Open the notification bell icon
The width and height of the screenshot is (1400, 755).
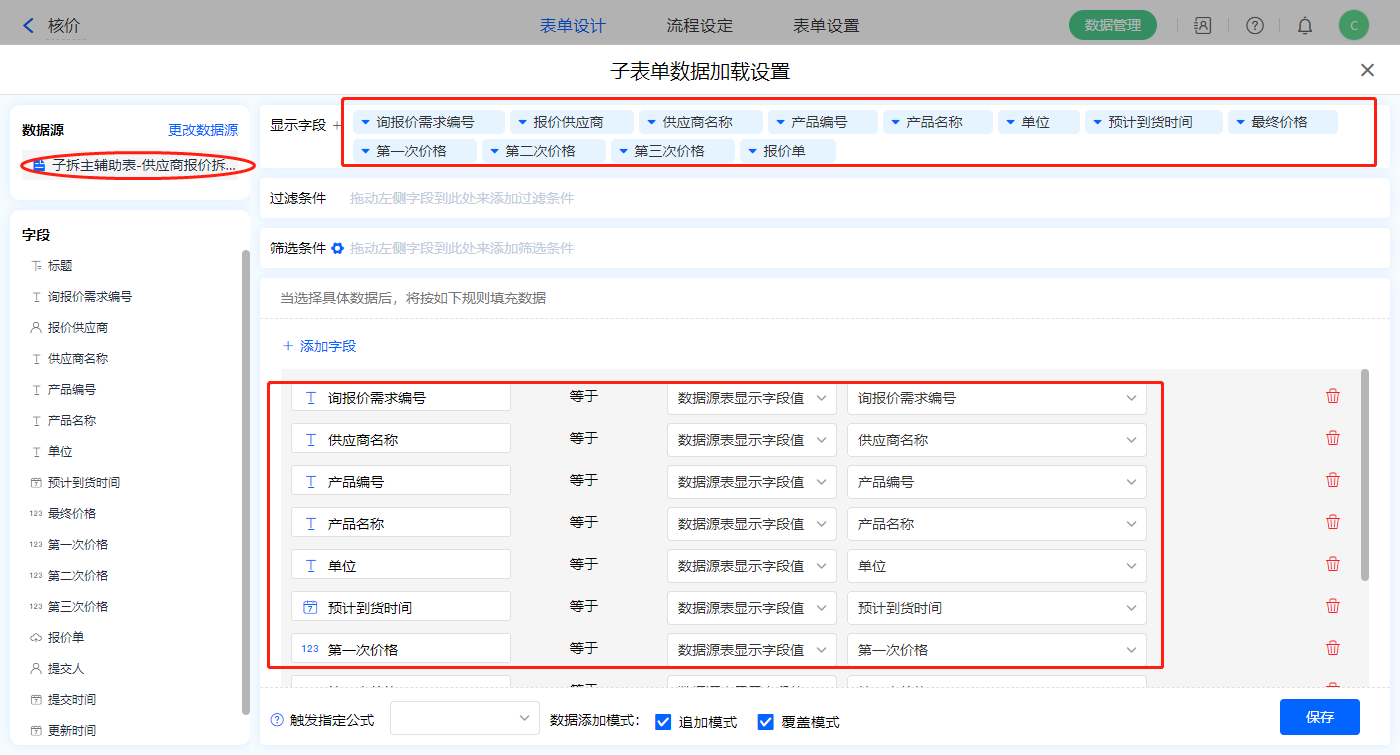(x=1304, y=26)
